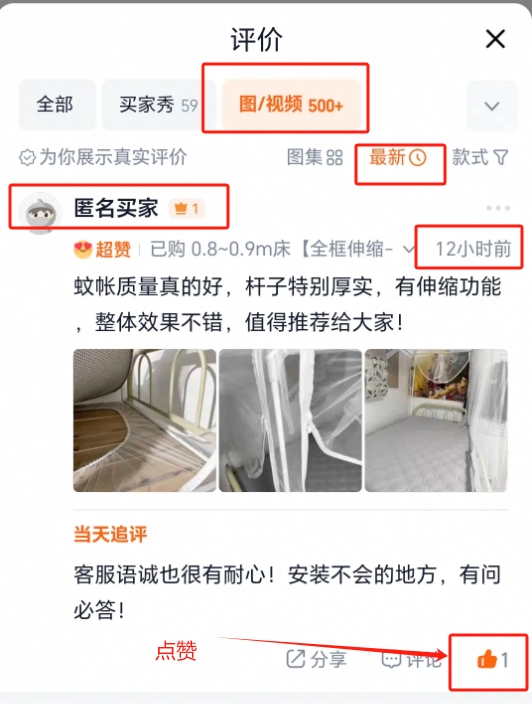Tap the anonymous buyer avatar

click(40, 213)
